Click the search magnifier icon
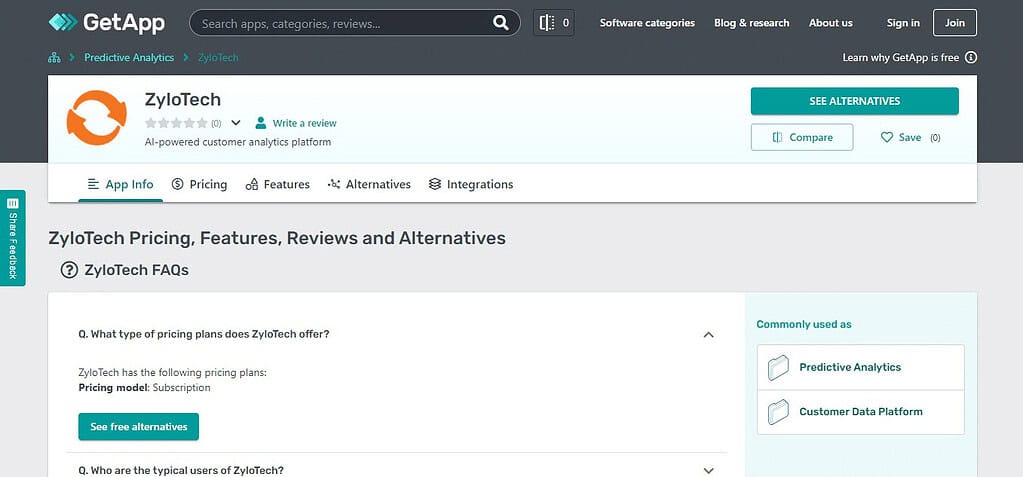Screen dimensions: 1023x477 coord(500,23)
